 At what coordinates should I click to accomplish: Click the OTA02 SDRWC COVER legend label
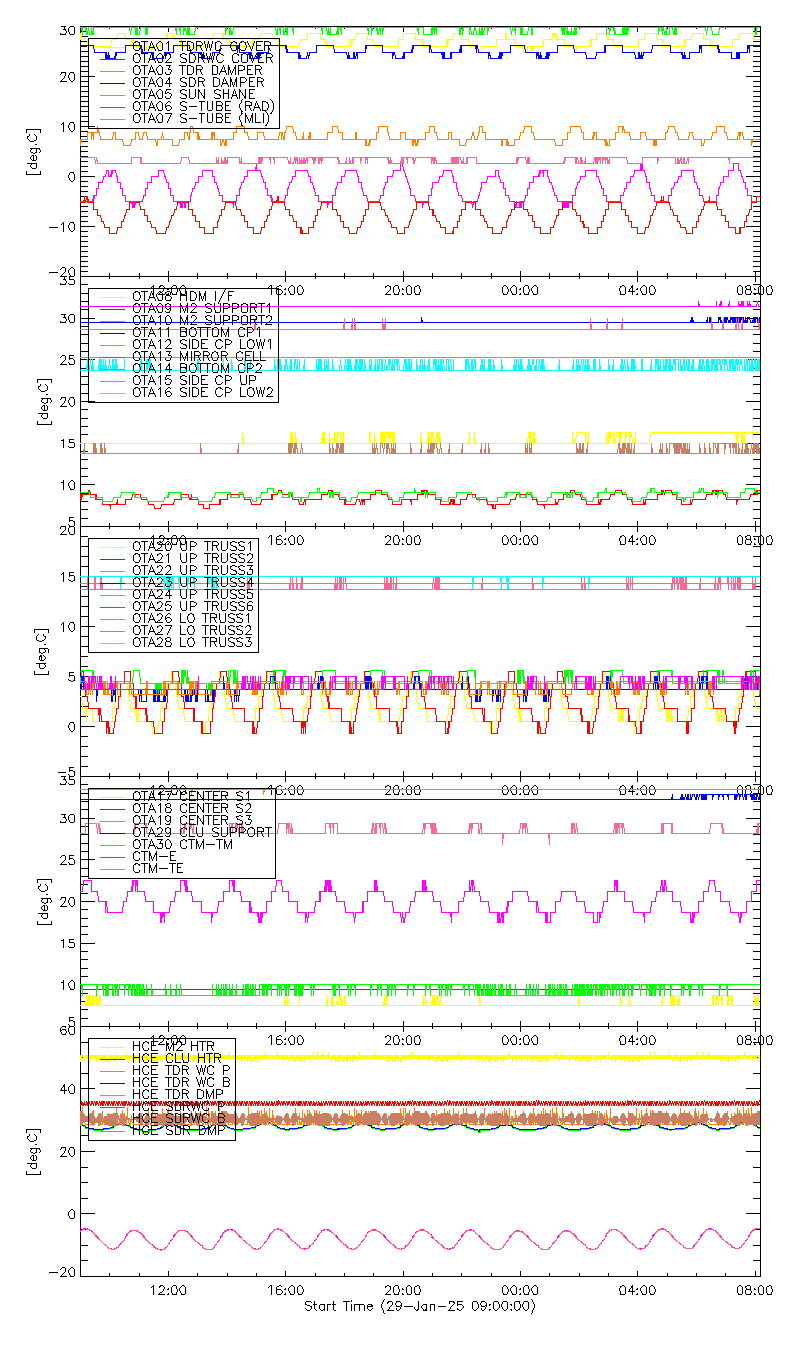click(202, 58)
